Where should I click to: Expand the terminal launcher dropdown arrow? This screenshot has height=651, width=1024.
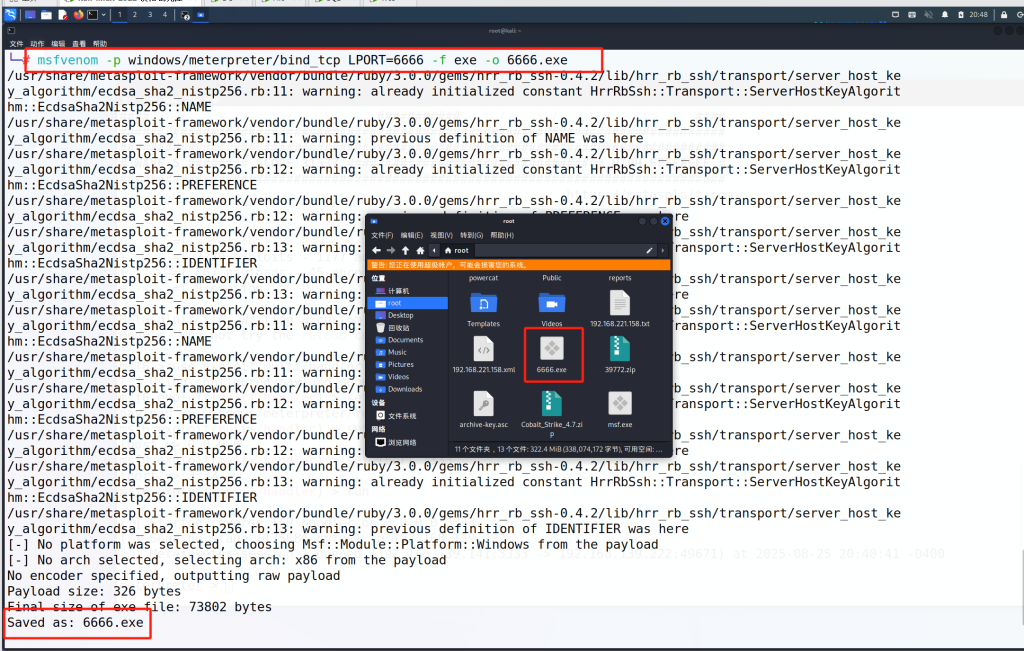click(x=103, y=14)
